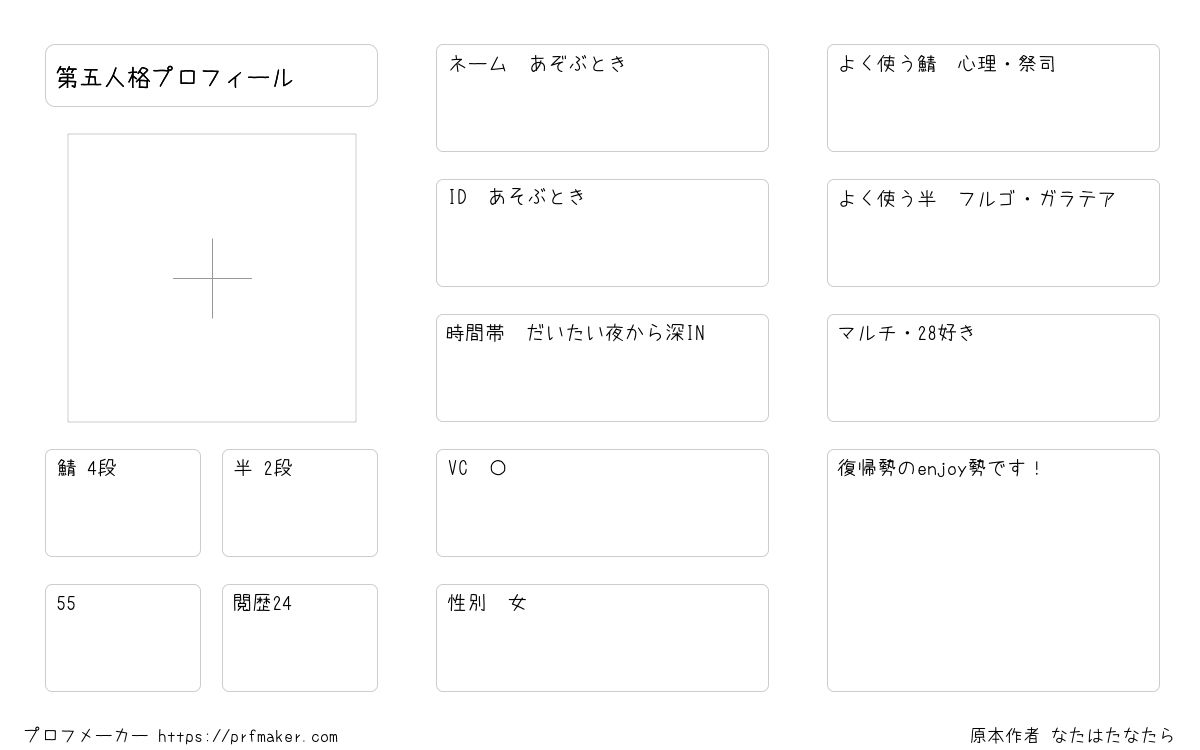Click the empty profile image square
The height and width of the screenshot is (750, 1200).
(212, 278)
